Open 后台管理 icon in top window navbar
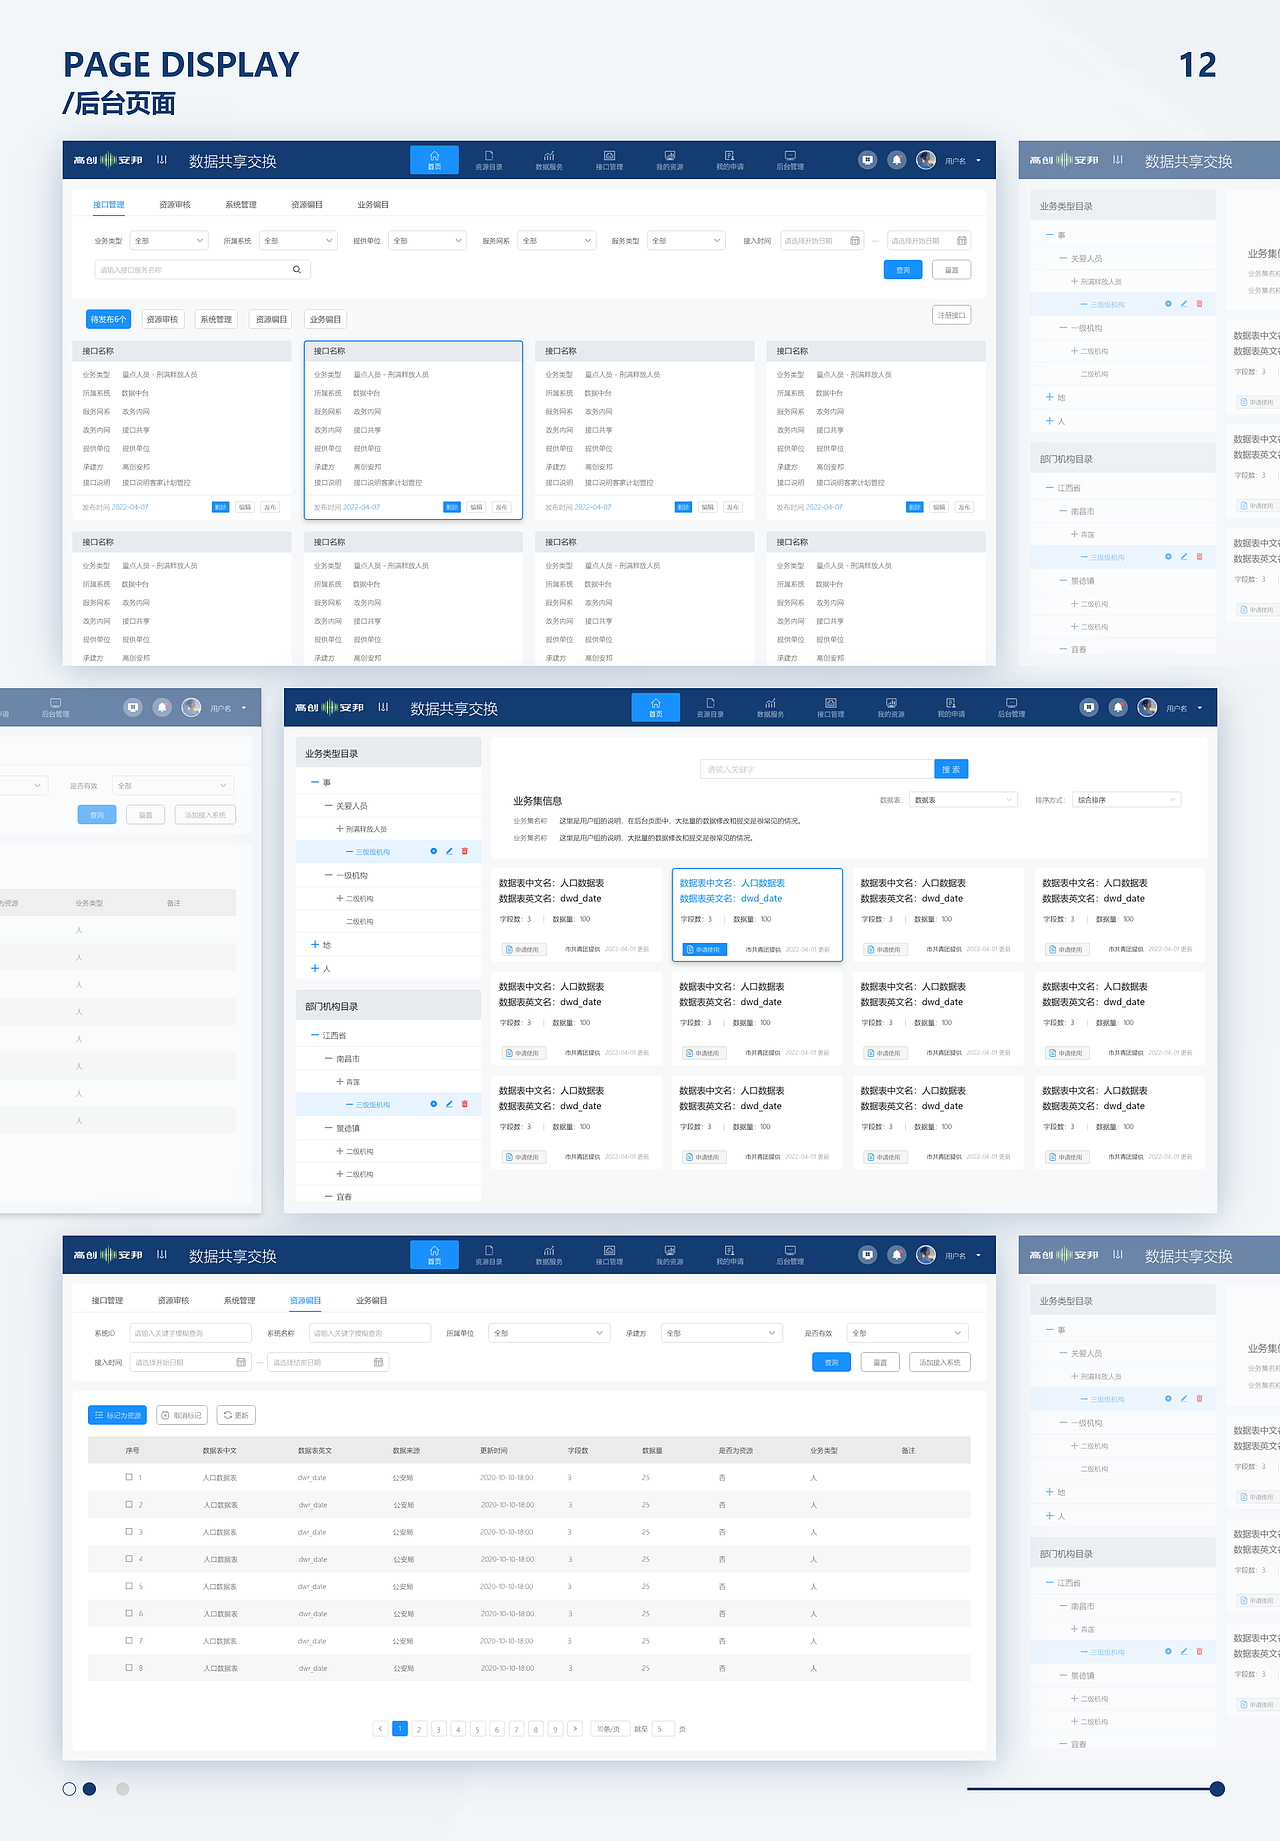This screenshot has height=1841, width=1280. pos(790,160)
